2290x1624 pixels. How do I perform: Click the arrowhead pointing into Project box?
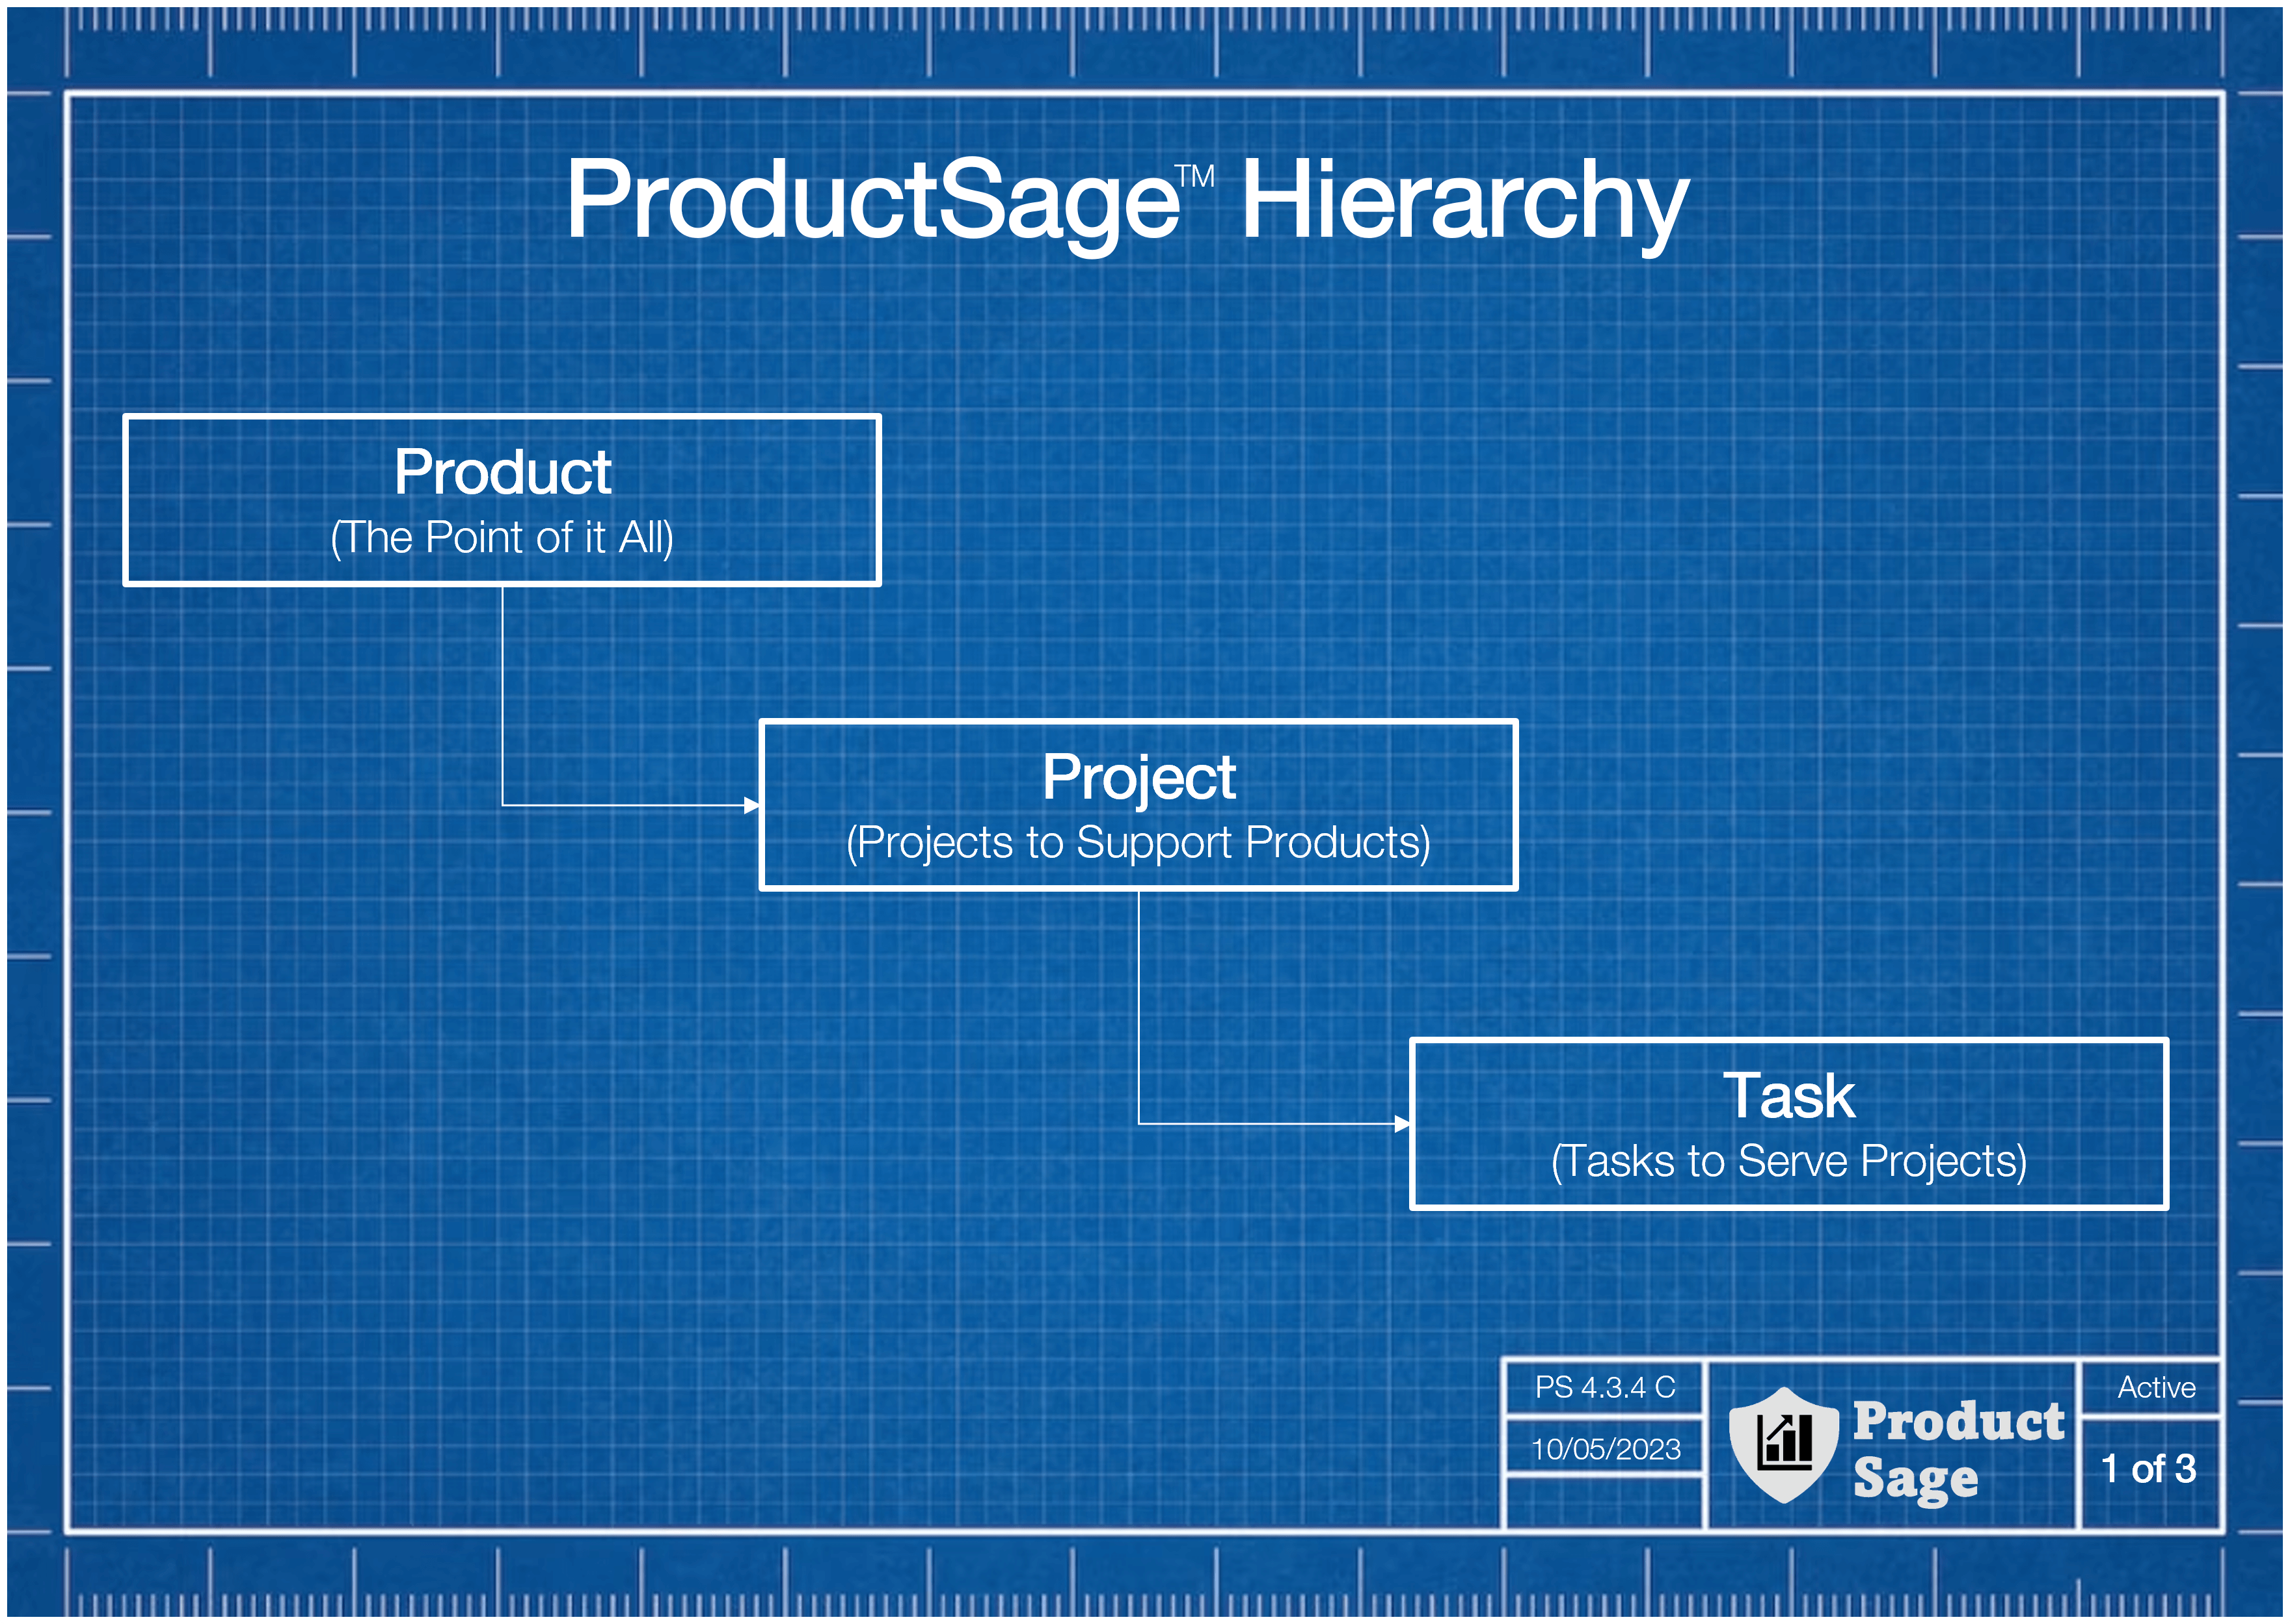pos(752,805)
